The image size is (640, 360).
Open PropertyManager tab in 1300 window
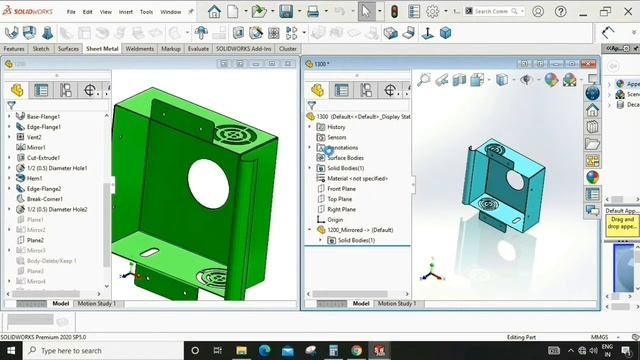point(342,90)
